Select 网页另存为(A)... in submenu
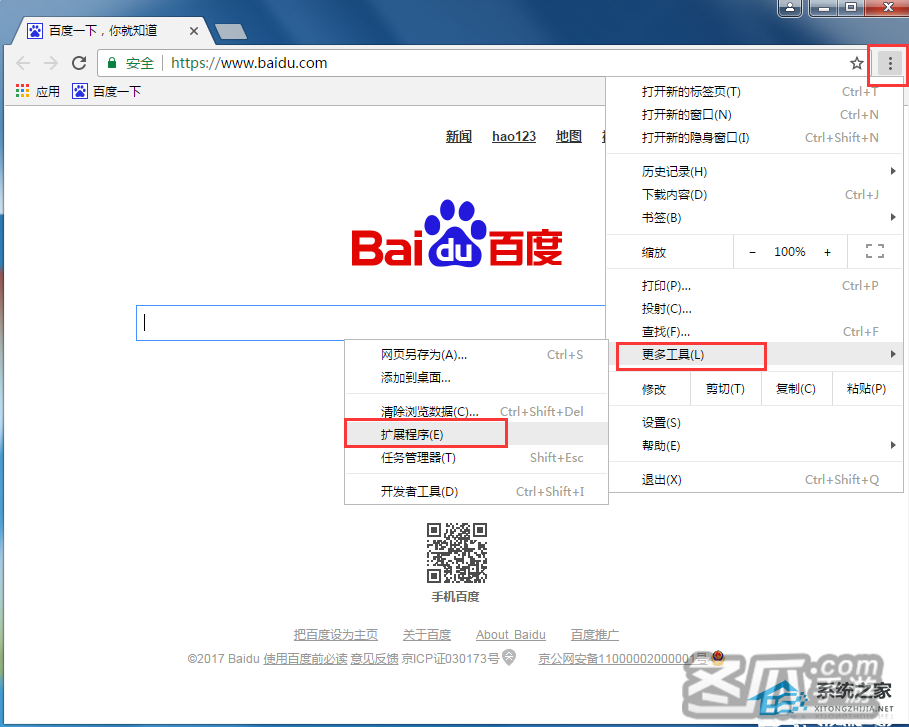 point(477,355)
